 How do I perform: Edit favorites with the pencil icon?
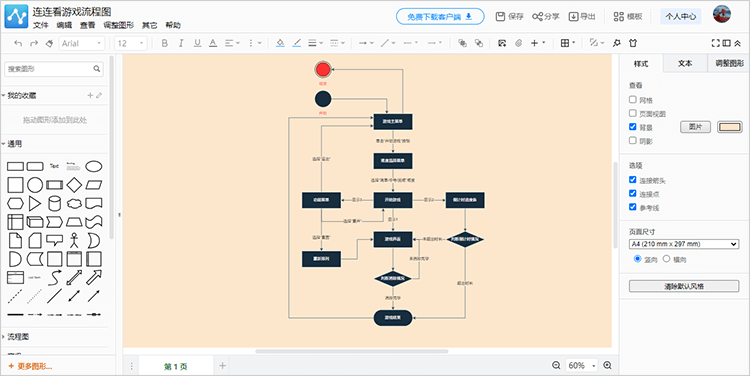99,96
